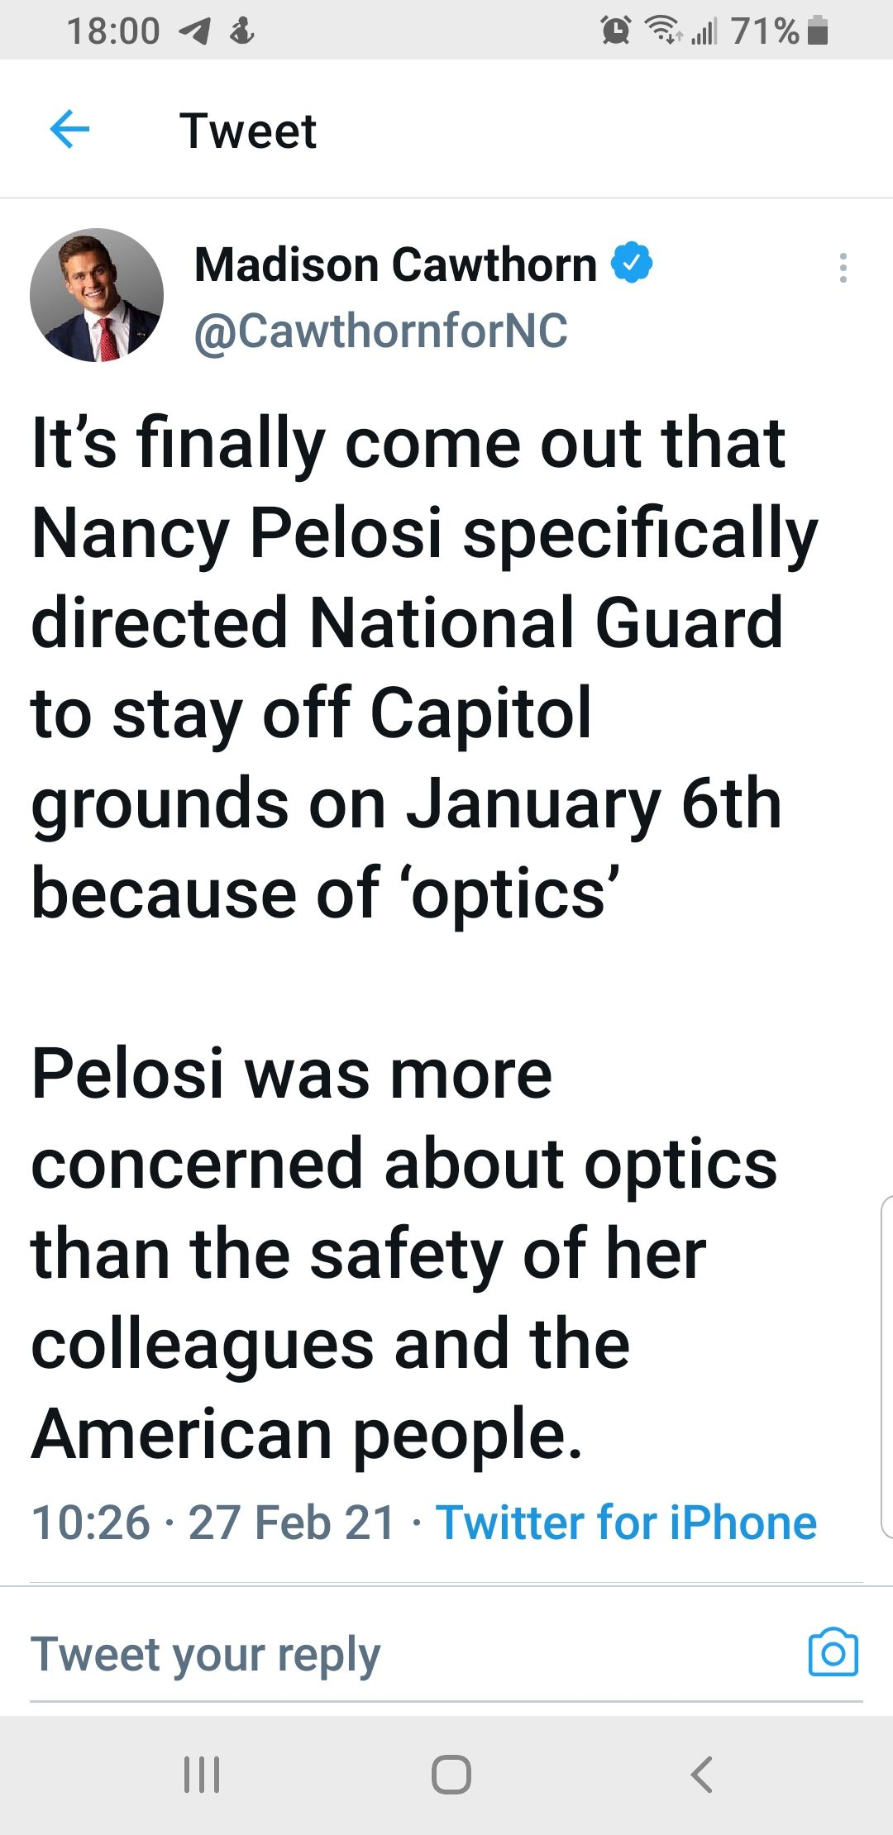Tap the battery status icon
The height and width of the screenshot is (1835, 893).
point(817,31)
